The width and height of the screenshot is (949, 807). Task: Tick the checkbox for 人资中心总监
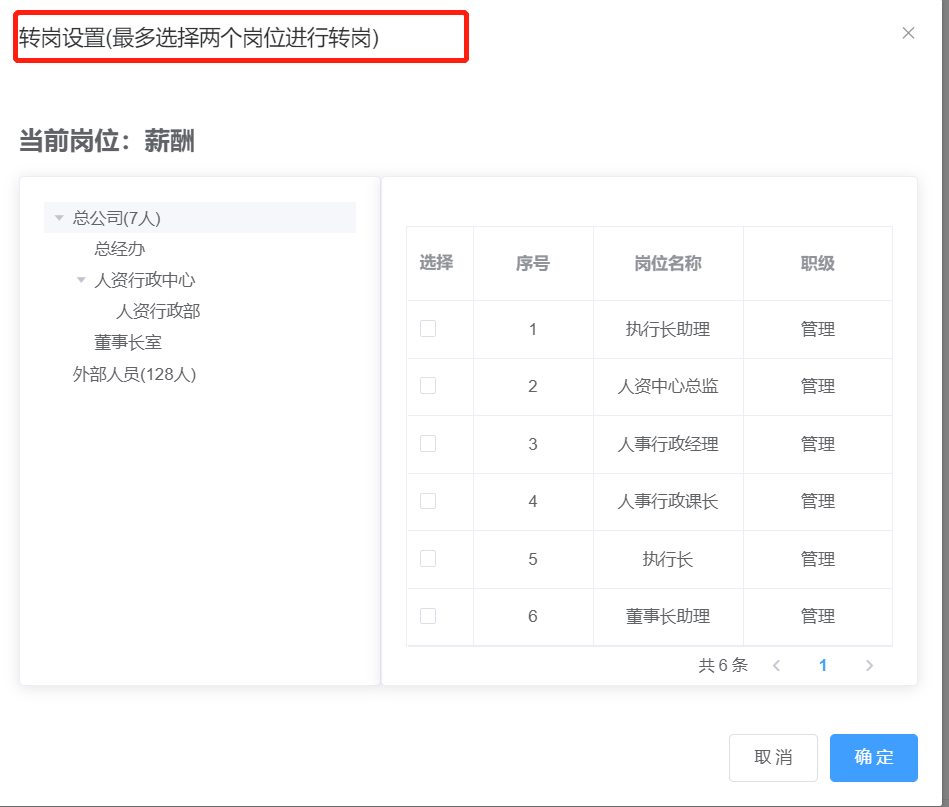(428, 386)
